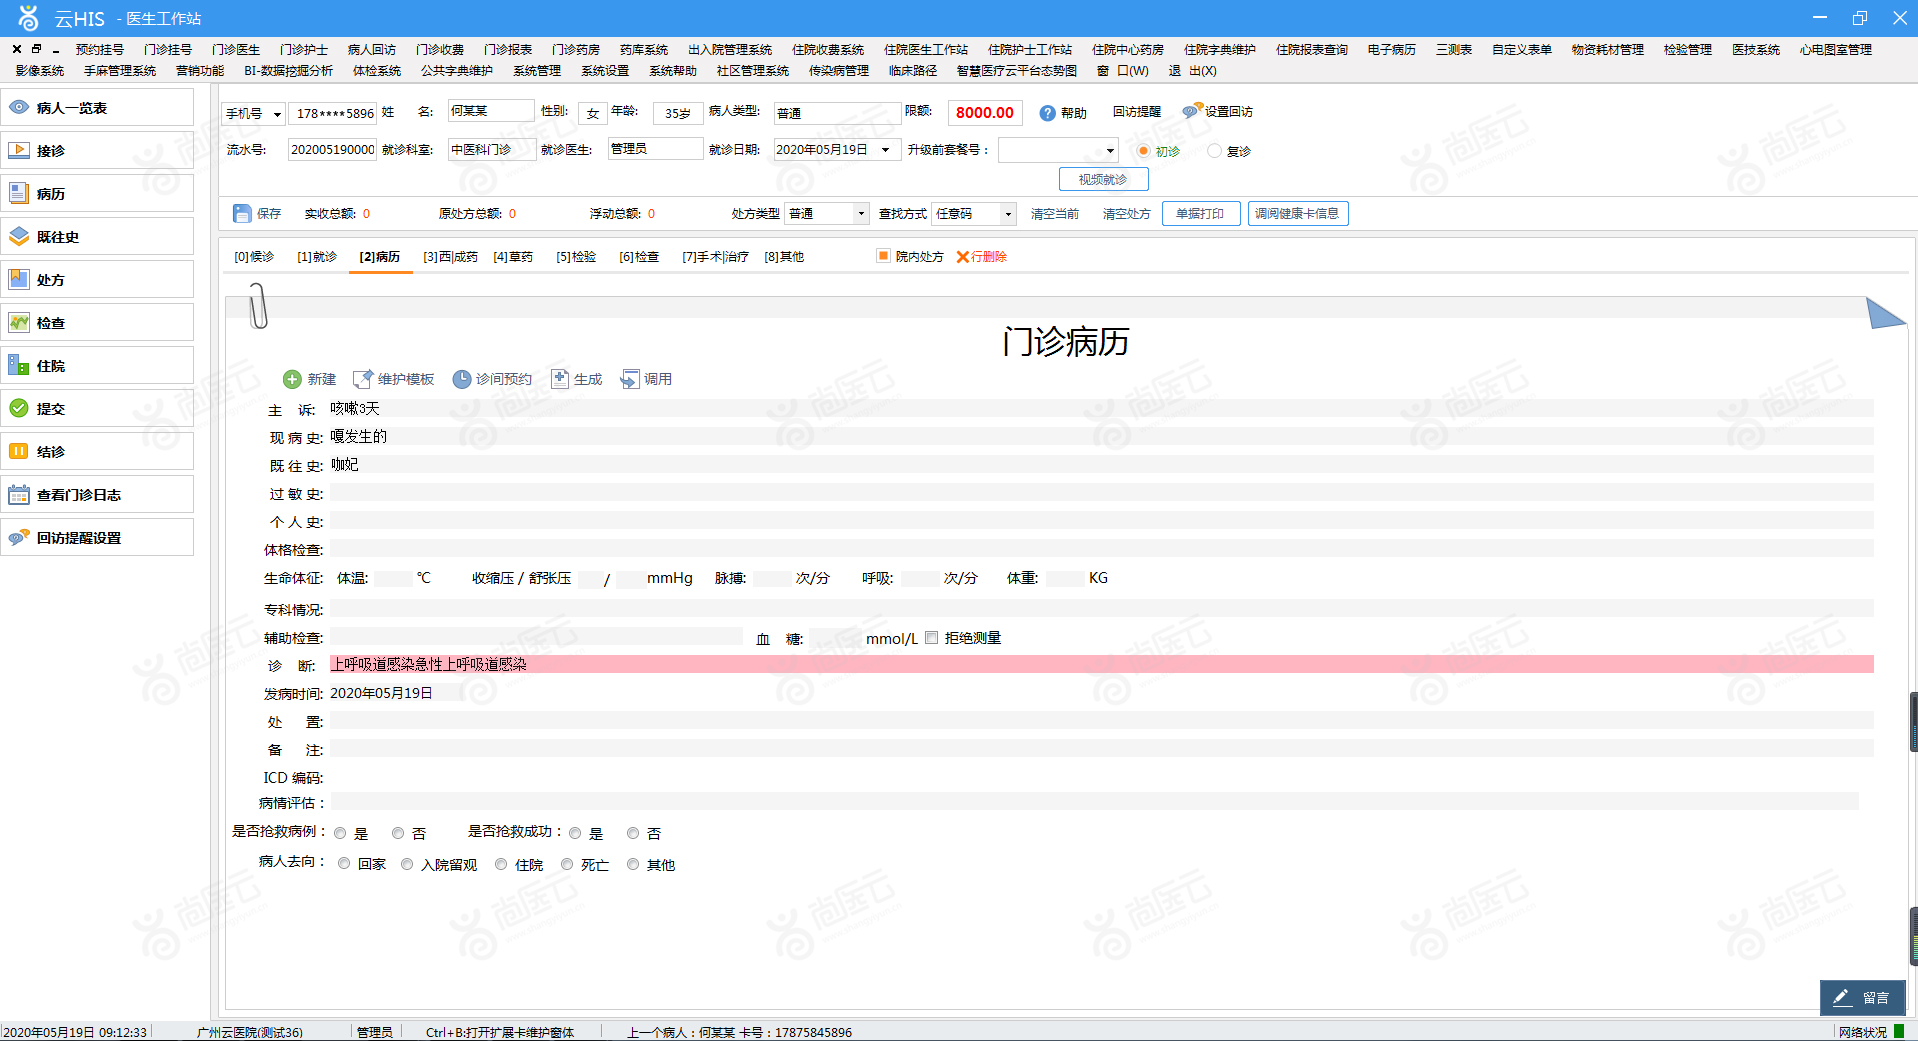
Task: Click the 网络状况 green status indicator
Action: pyautogui.click(x=1898, y=1031)
